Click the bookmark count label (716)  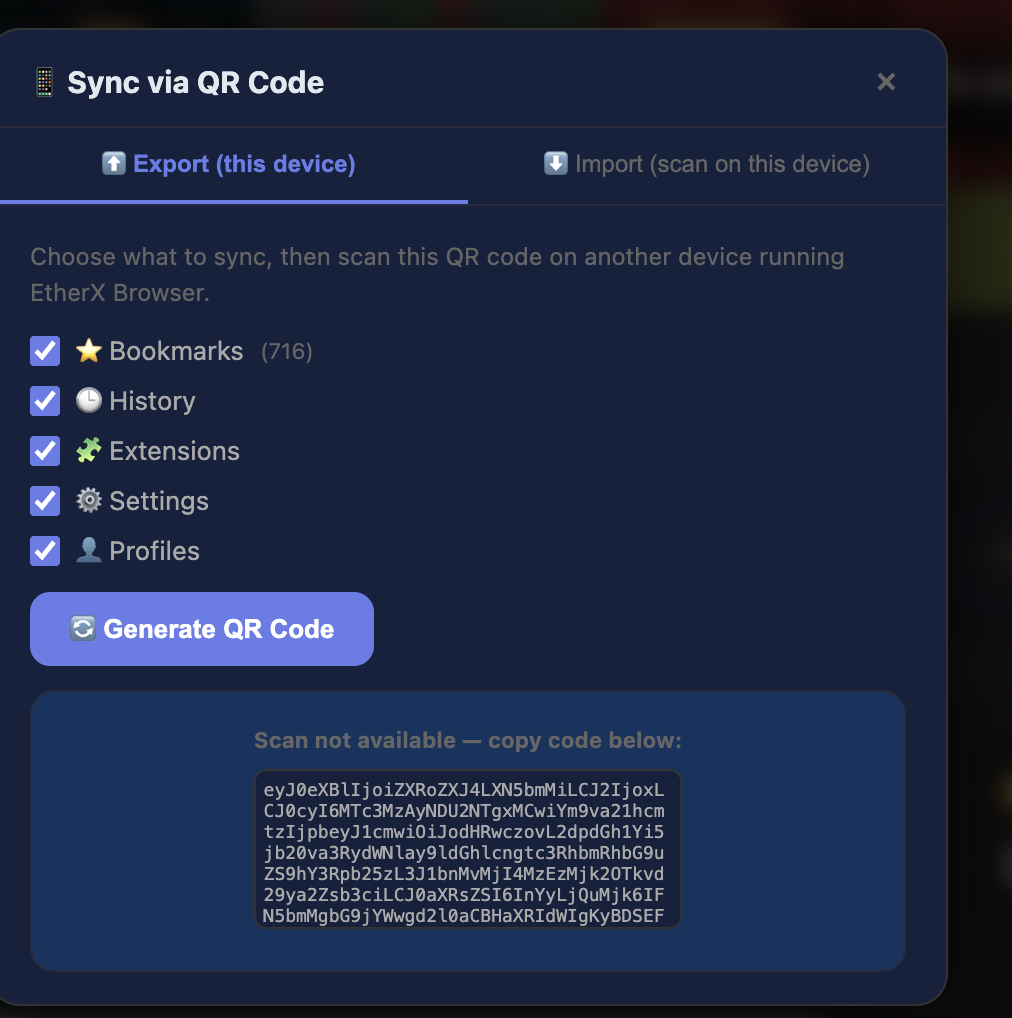285,351
